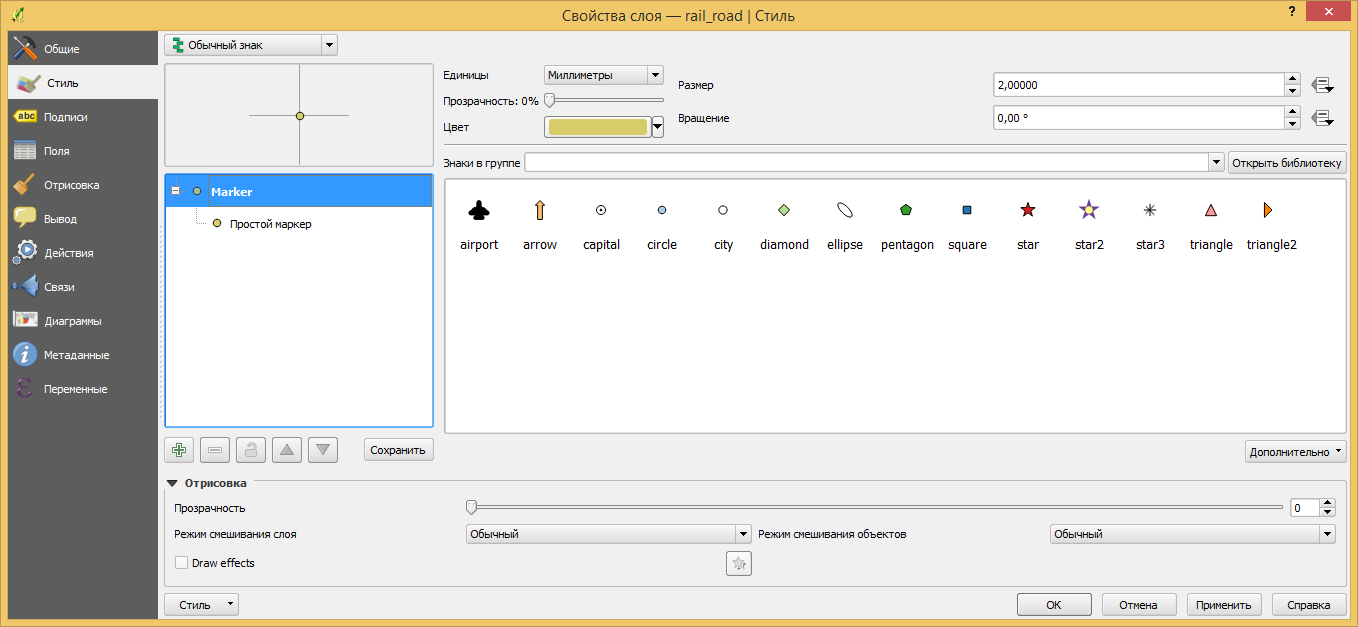Choose the red star symbol
This screenshot has height=627, width=1358.
(1028, 211)
